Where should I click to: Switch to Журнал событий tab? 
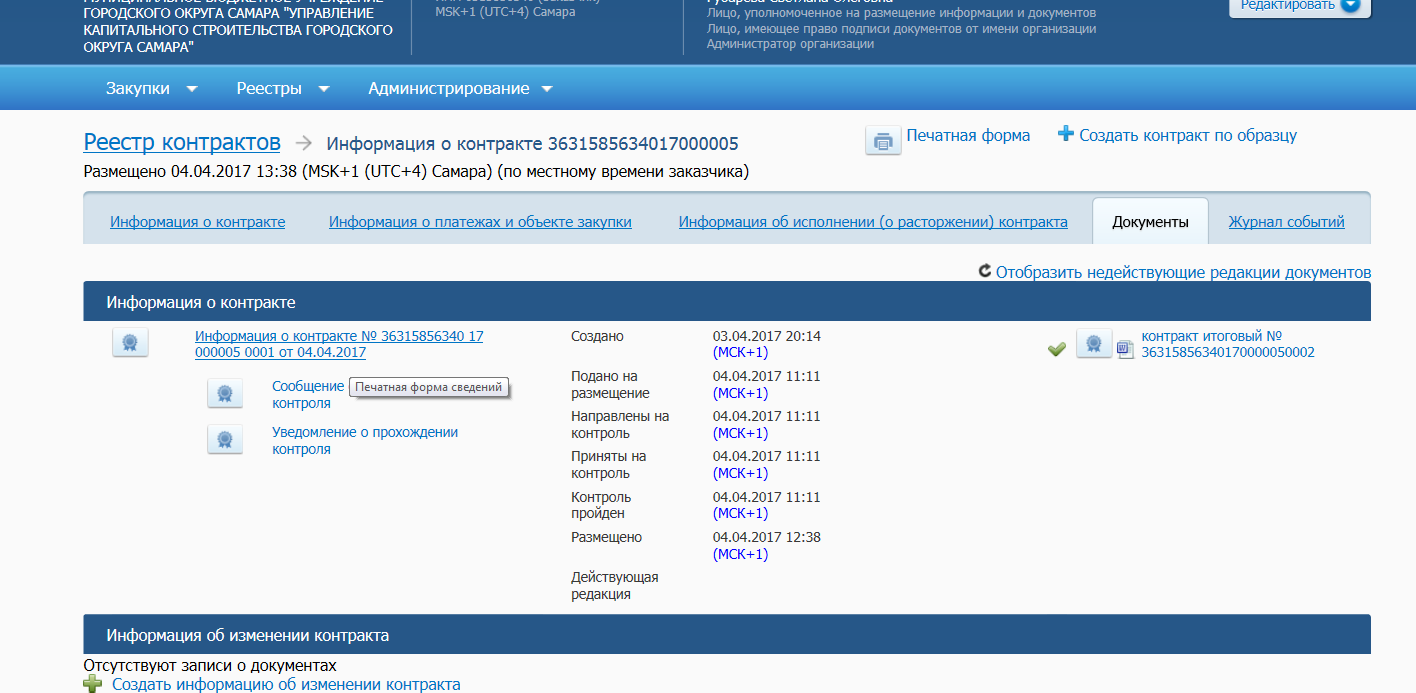click(x=1286, y=222)
